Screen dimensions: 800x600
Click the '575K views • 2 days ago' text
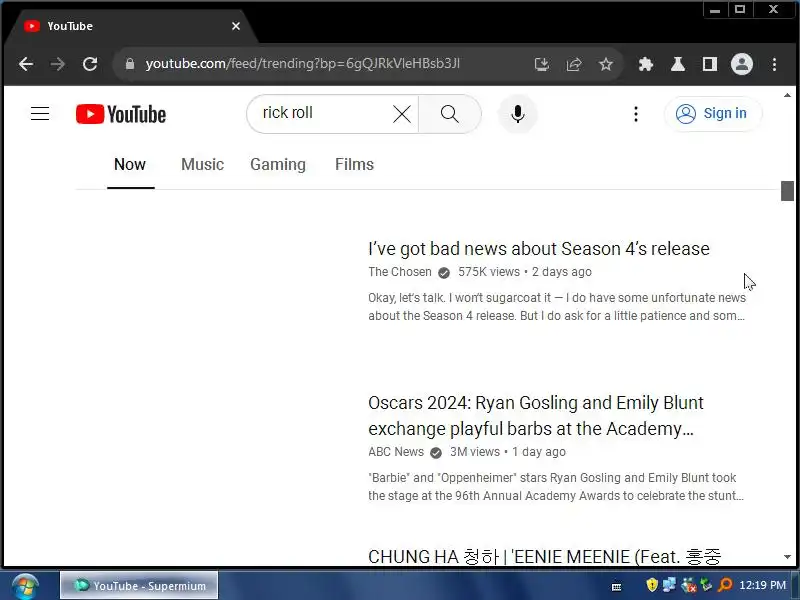[524, 272]
